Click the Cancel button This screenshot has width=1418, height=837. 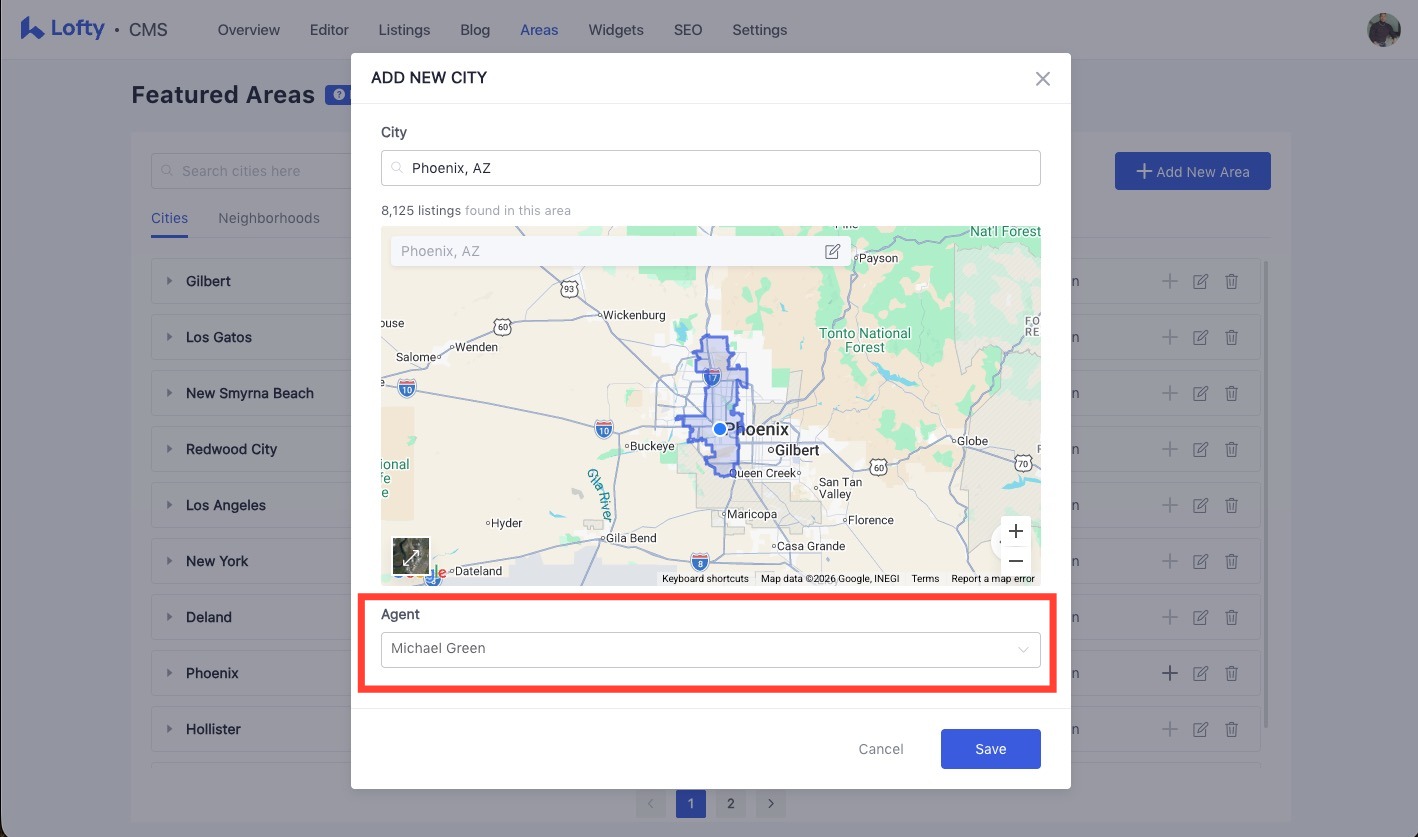[881, 749]
